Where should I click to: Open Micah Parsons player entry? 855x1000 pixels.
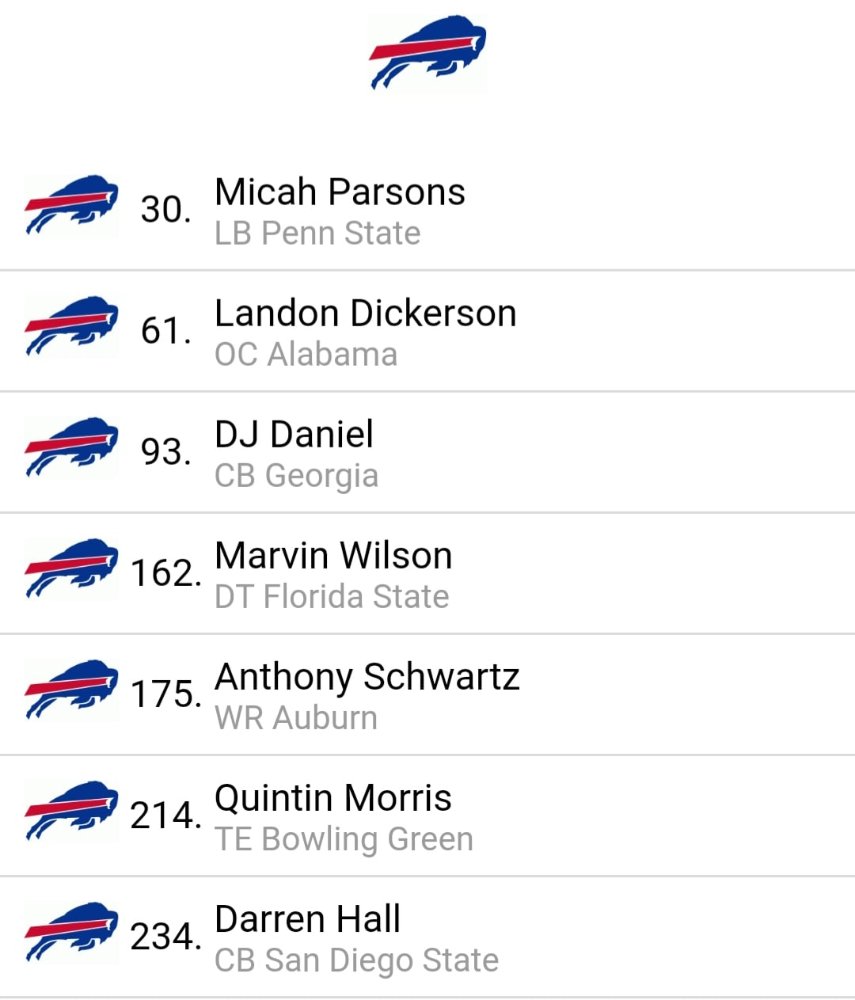click(427, 210)
